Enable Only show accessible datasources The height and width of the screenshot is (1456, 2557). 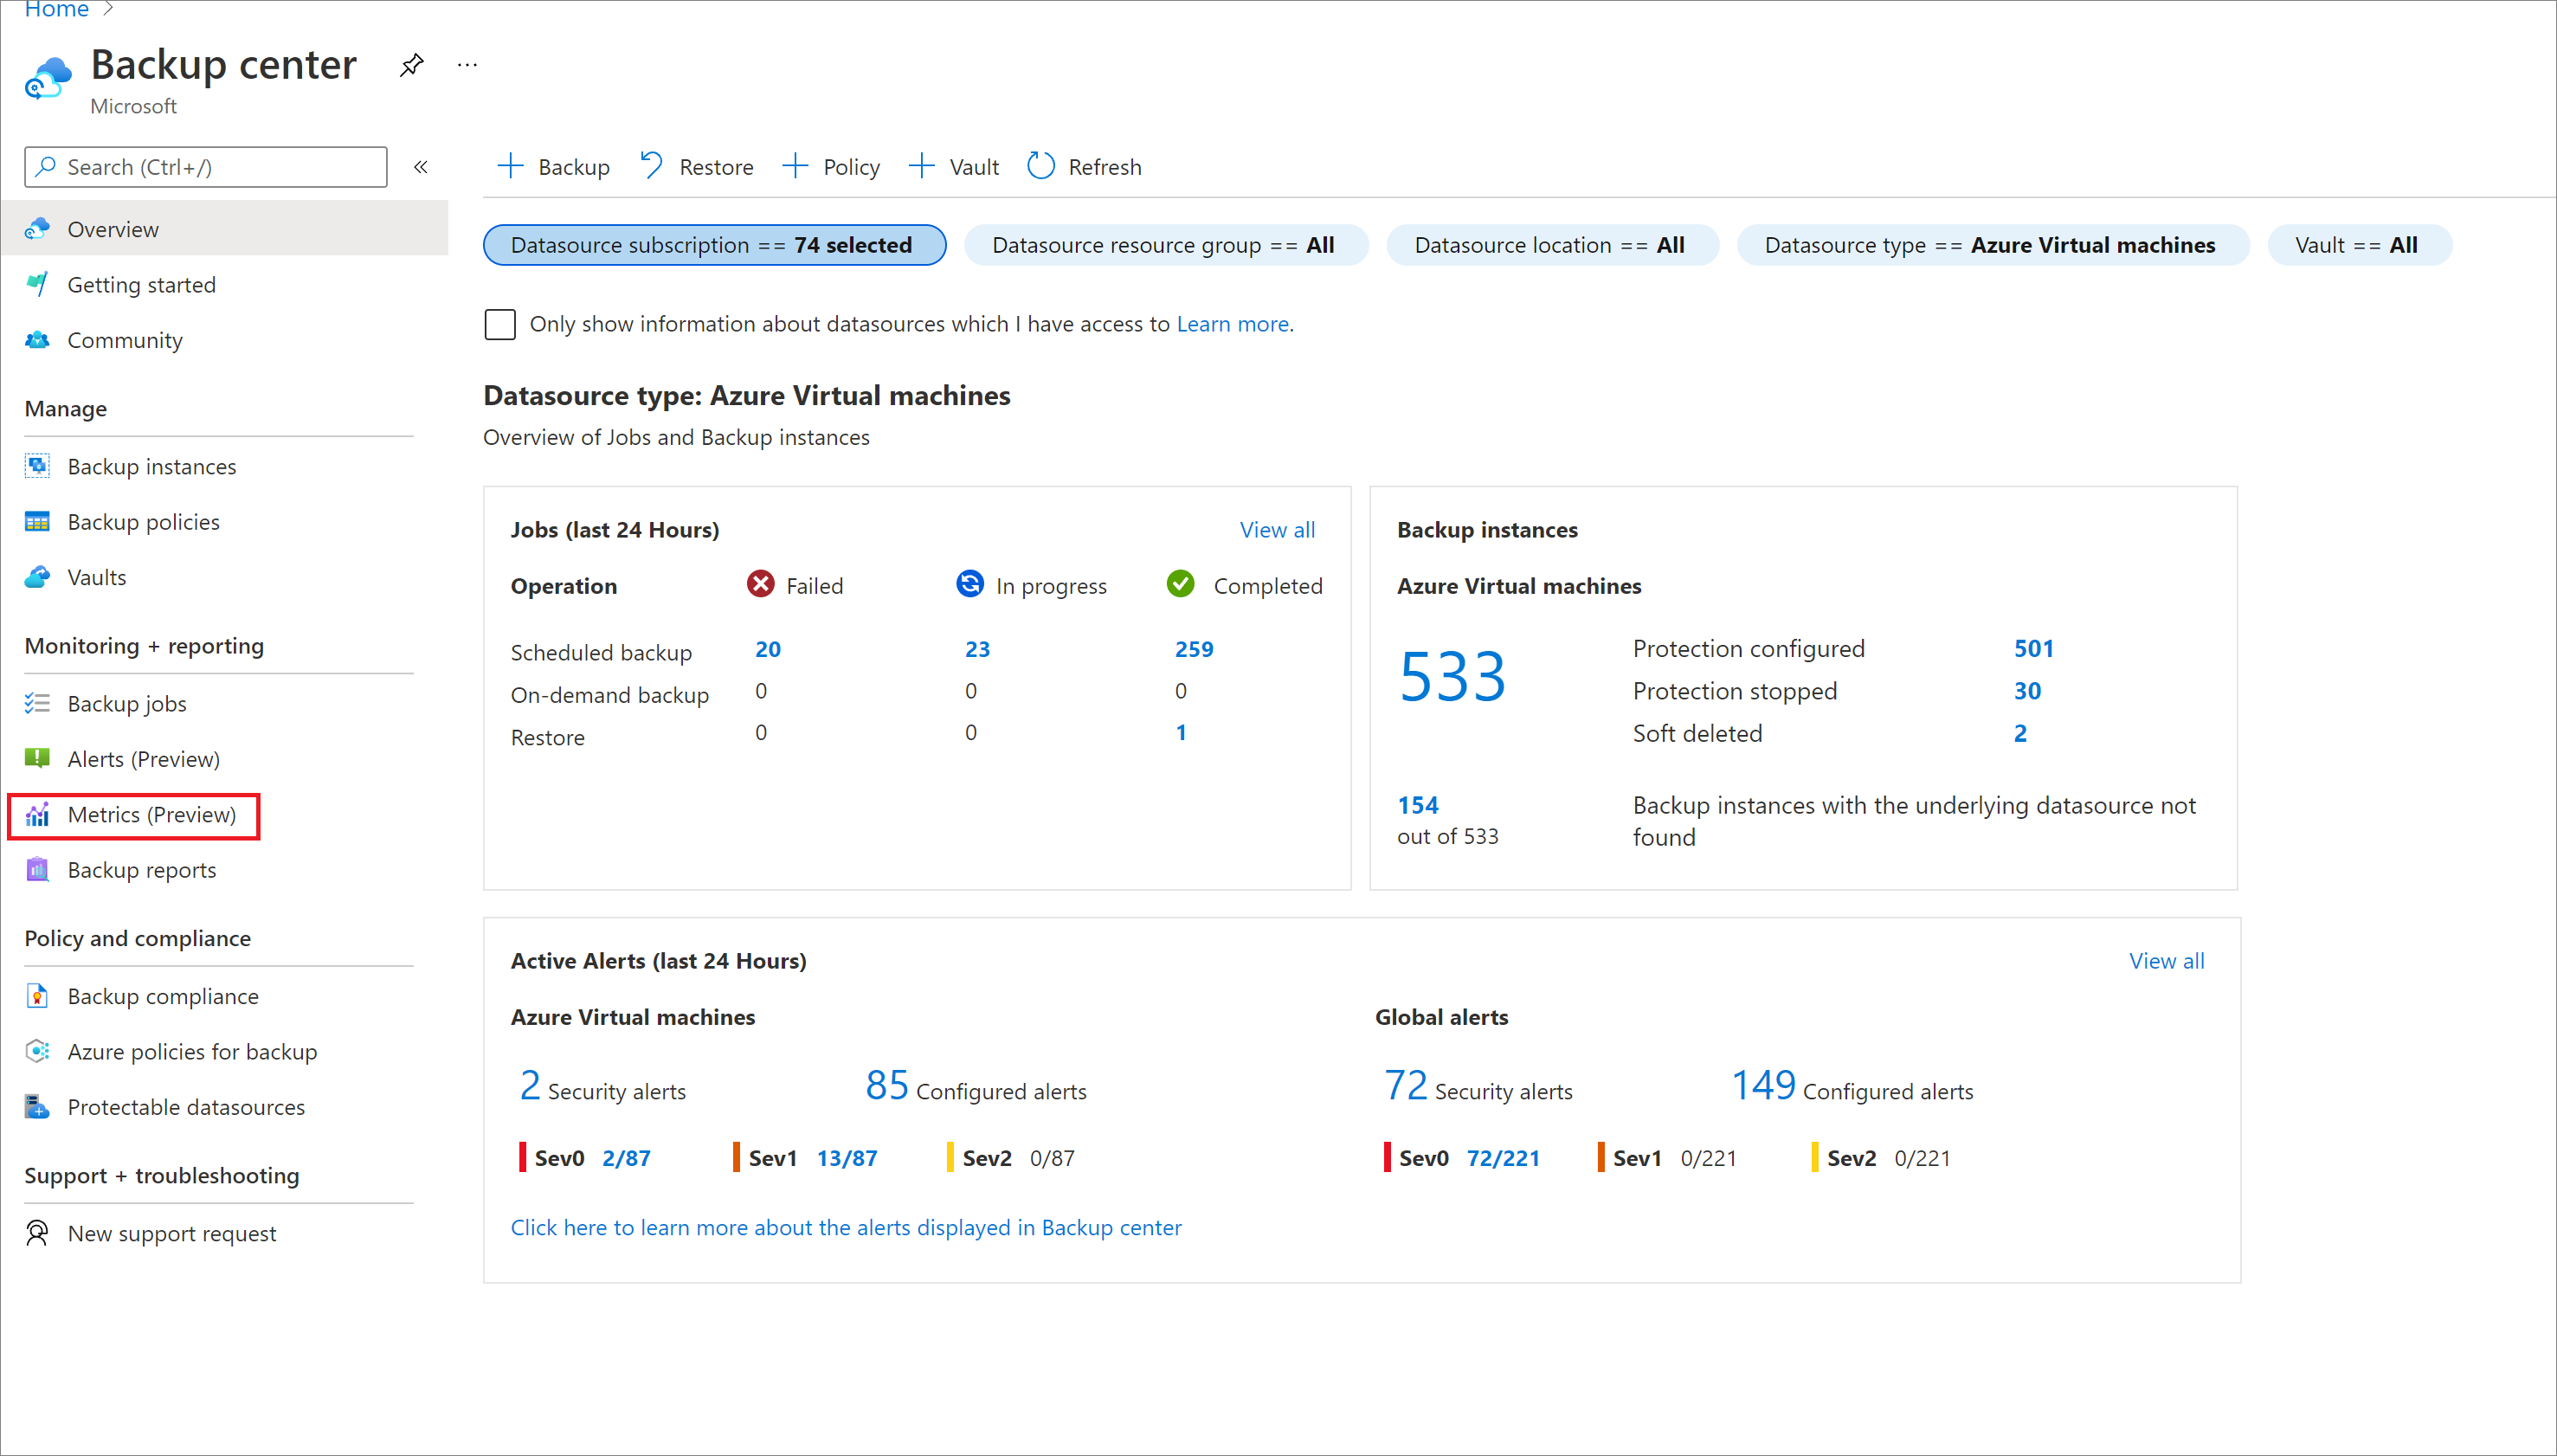tap(502, 323)
